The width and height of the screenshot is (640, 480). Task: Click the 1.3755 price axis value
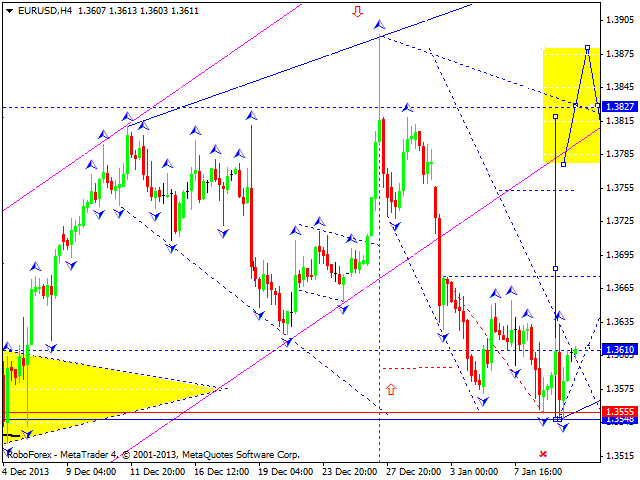click(x=620, y=187)
